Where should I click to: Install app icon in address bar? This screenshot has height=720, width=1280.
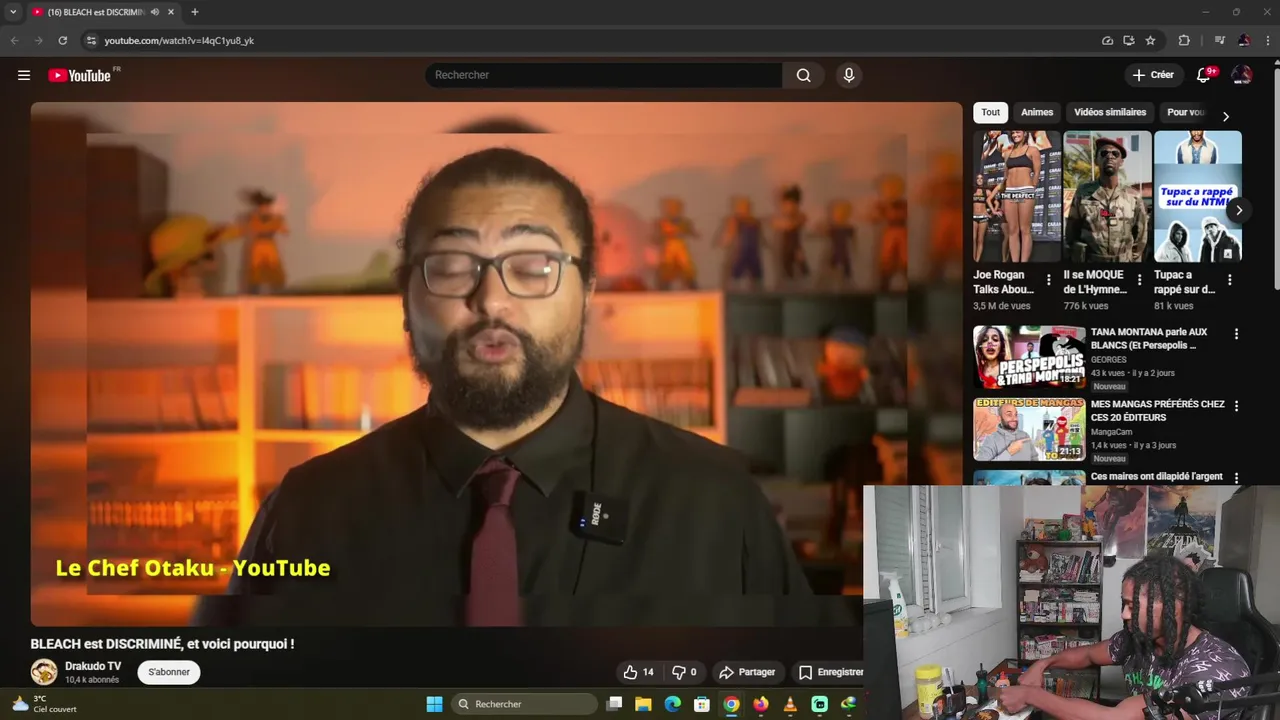click(1129, 41)
